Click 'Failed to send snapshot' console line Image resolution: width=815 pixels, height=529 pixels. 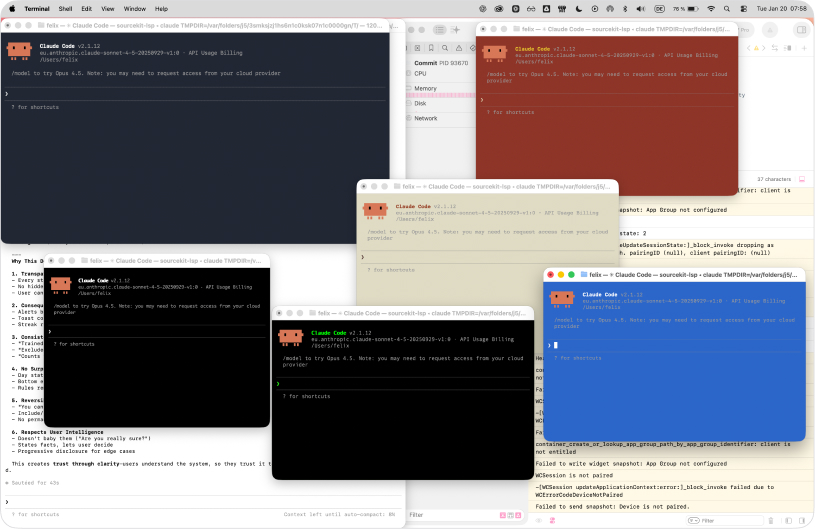point(612,507)
